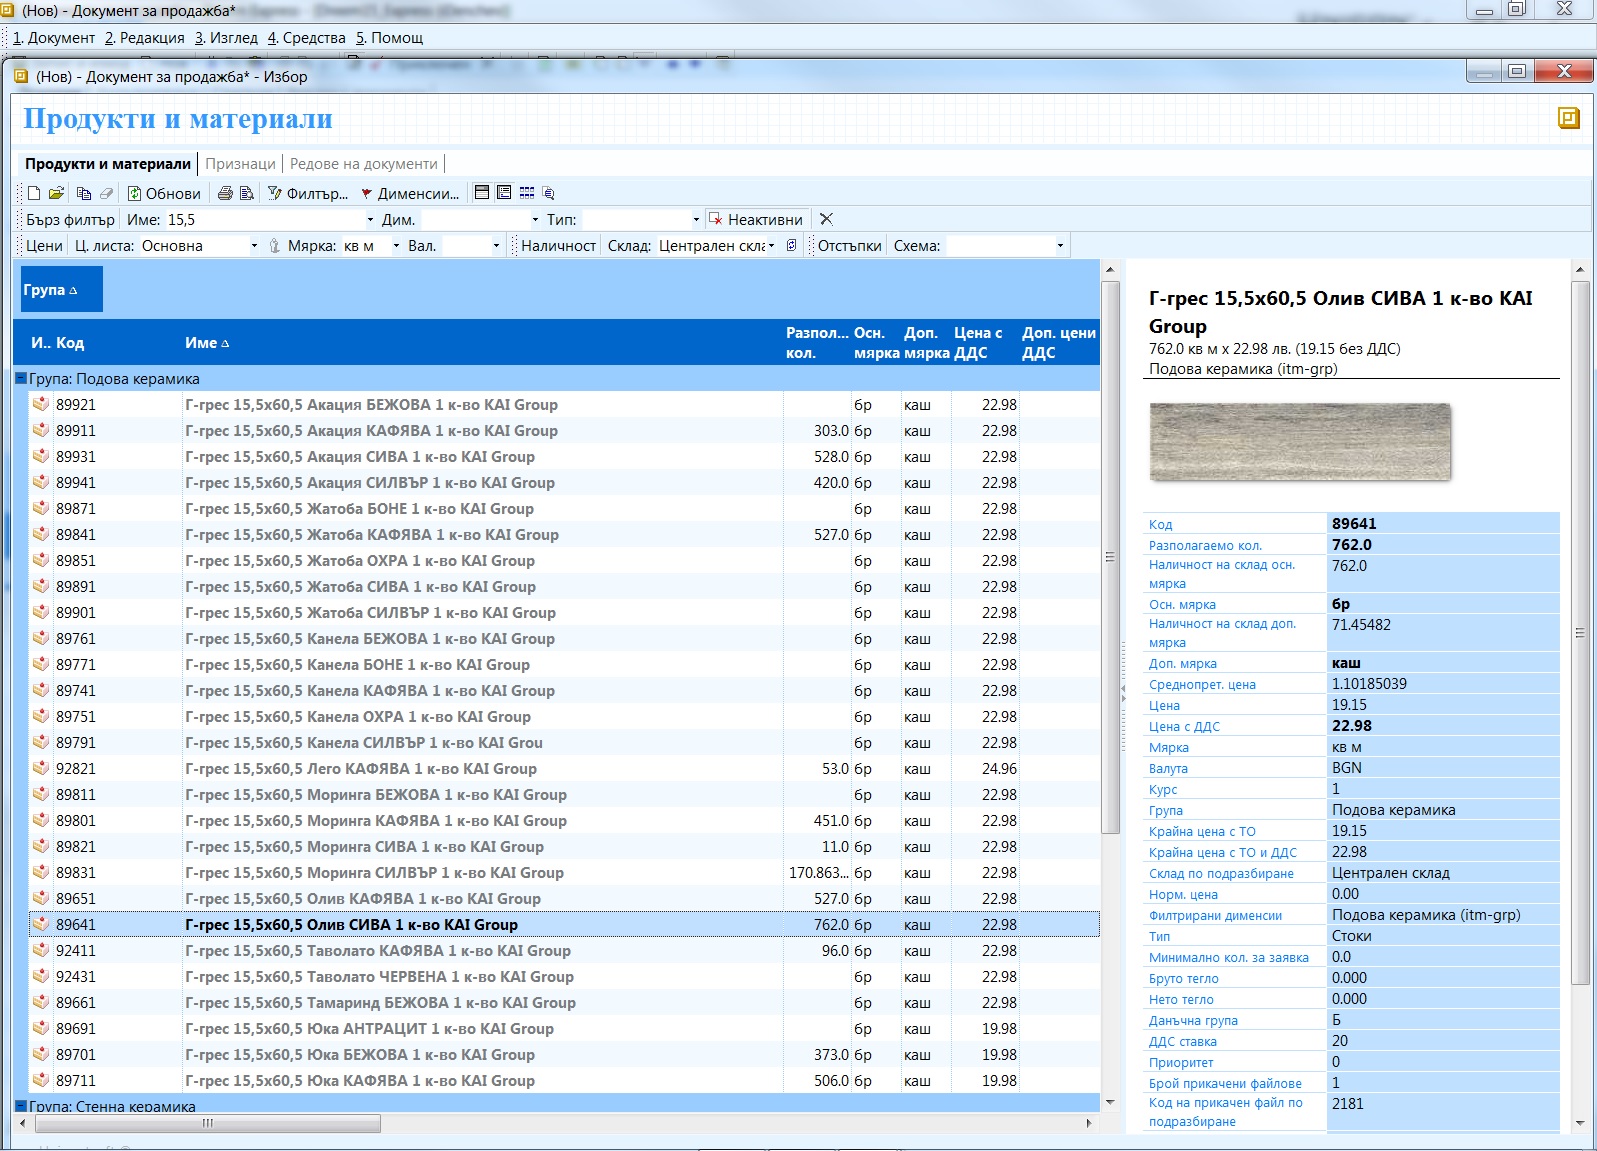
Task: Sort by Цена с ДДС column header
Action: click(x=984, y=343)
